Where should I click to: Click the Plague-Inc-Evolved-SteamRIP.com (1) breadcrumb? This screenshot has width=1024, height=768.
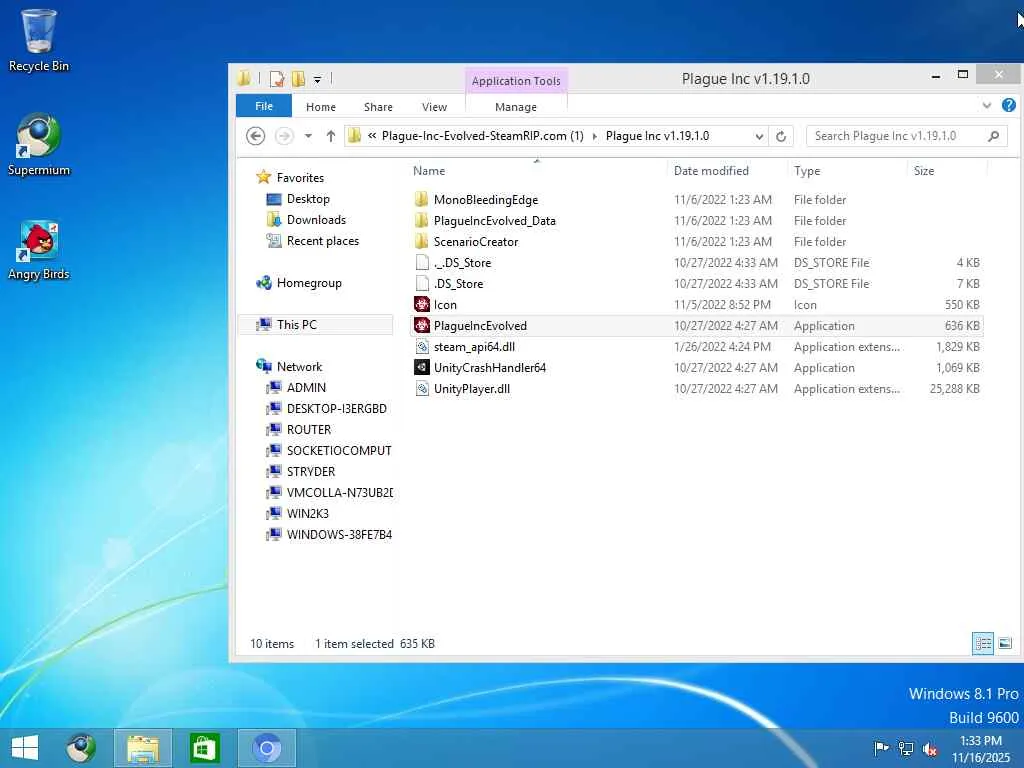coord(483,136)
